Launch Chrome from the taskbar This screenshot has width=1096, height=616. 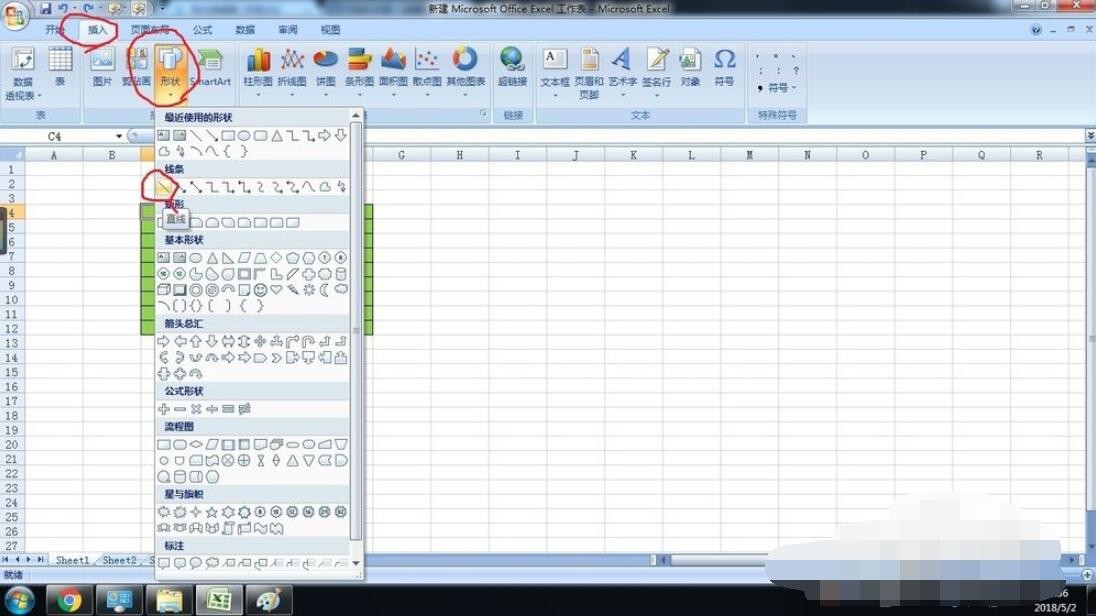(x=69, y=600)
